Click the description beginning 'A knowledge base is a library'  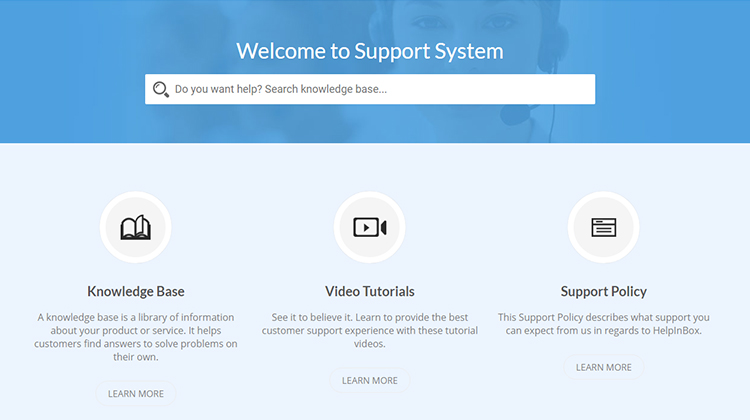tap(136, 337)
